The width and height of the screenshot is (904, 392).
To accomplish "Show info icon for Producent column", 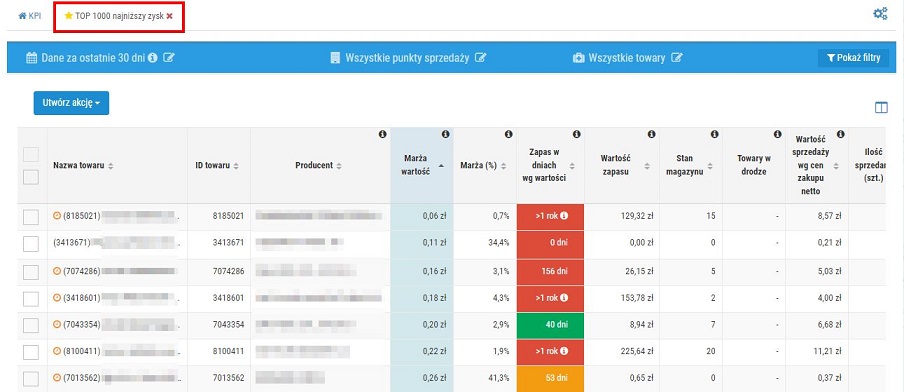I will pyautogui.click(x=382, y=134).
